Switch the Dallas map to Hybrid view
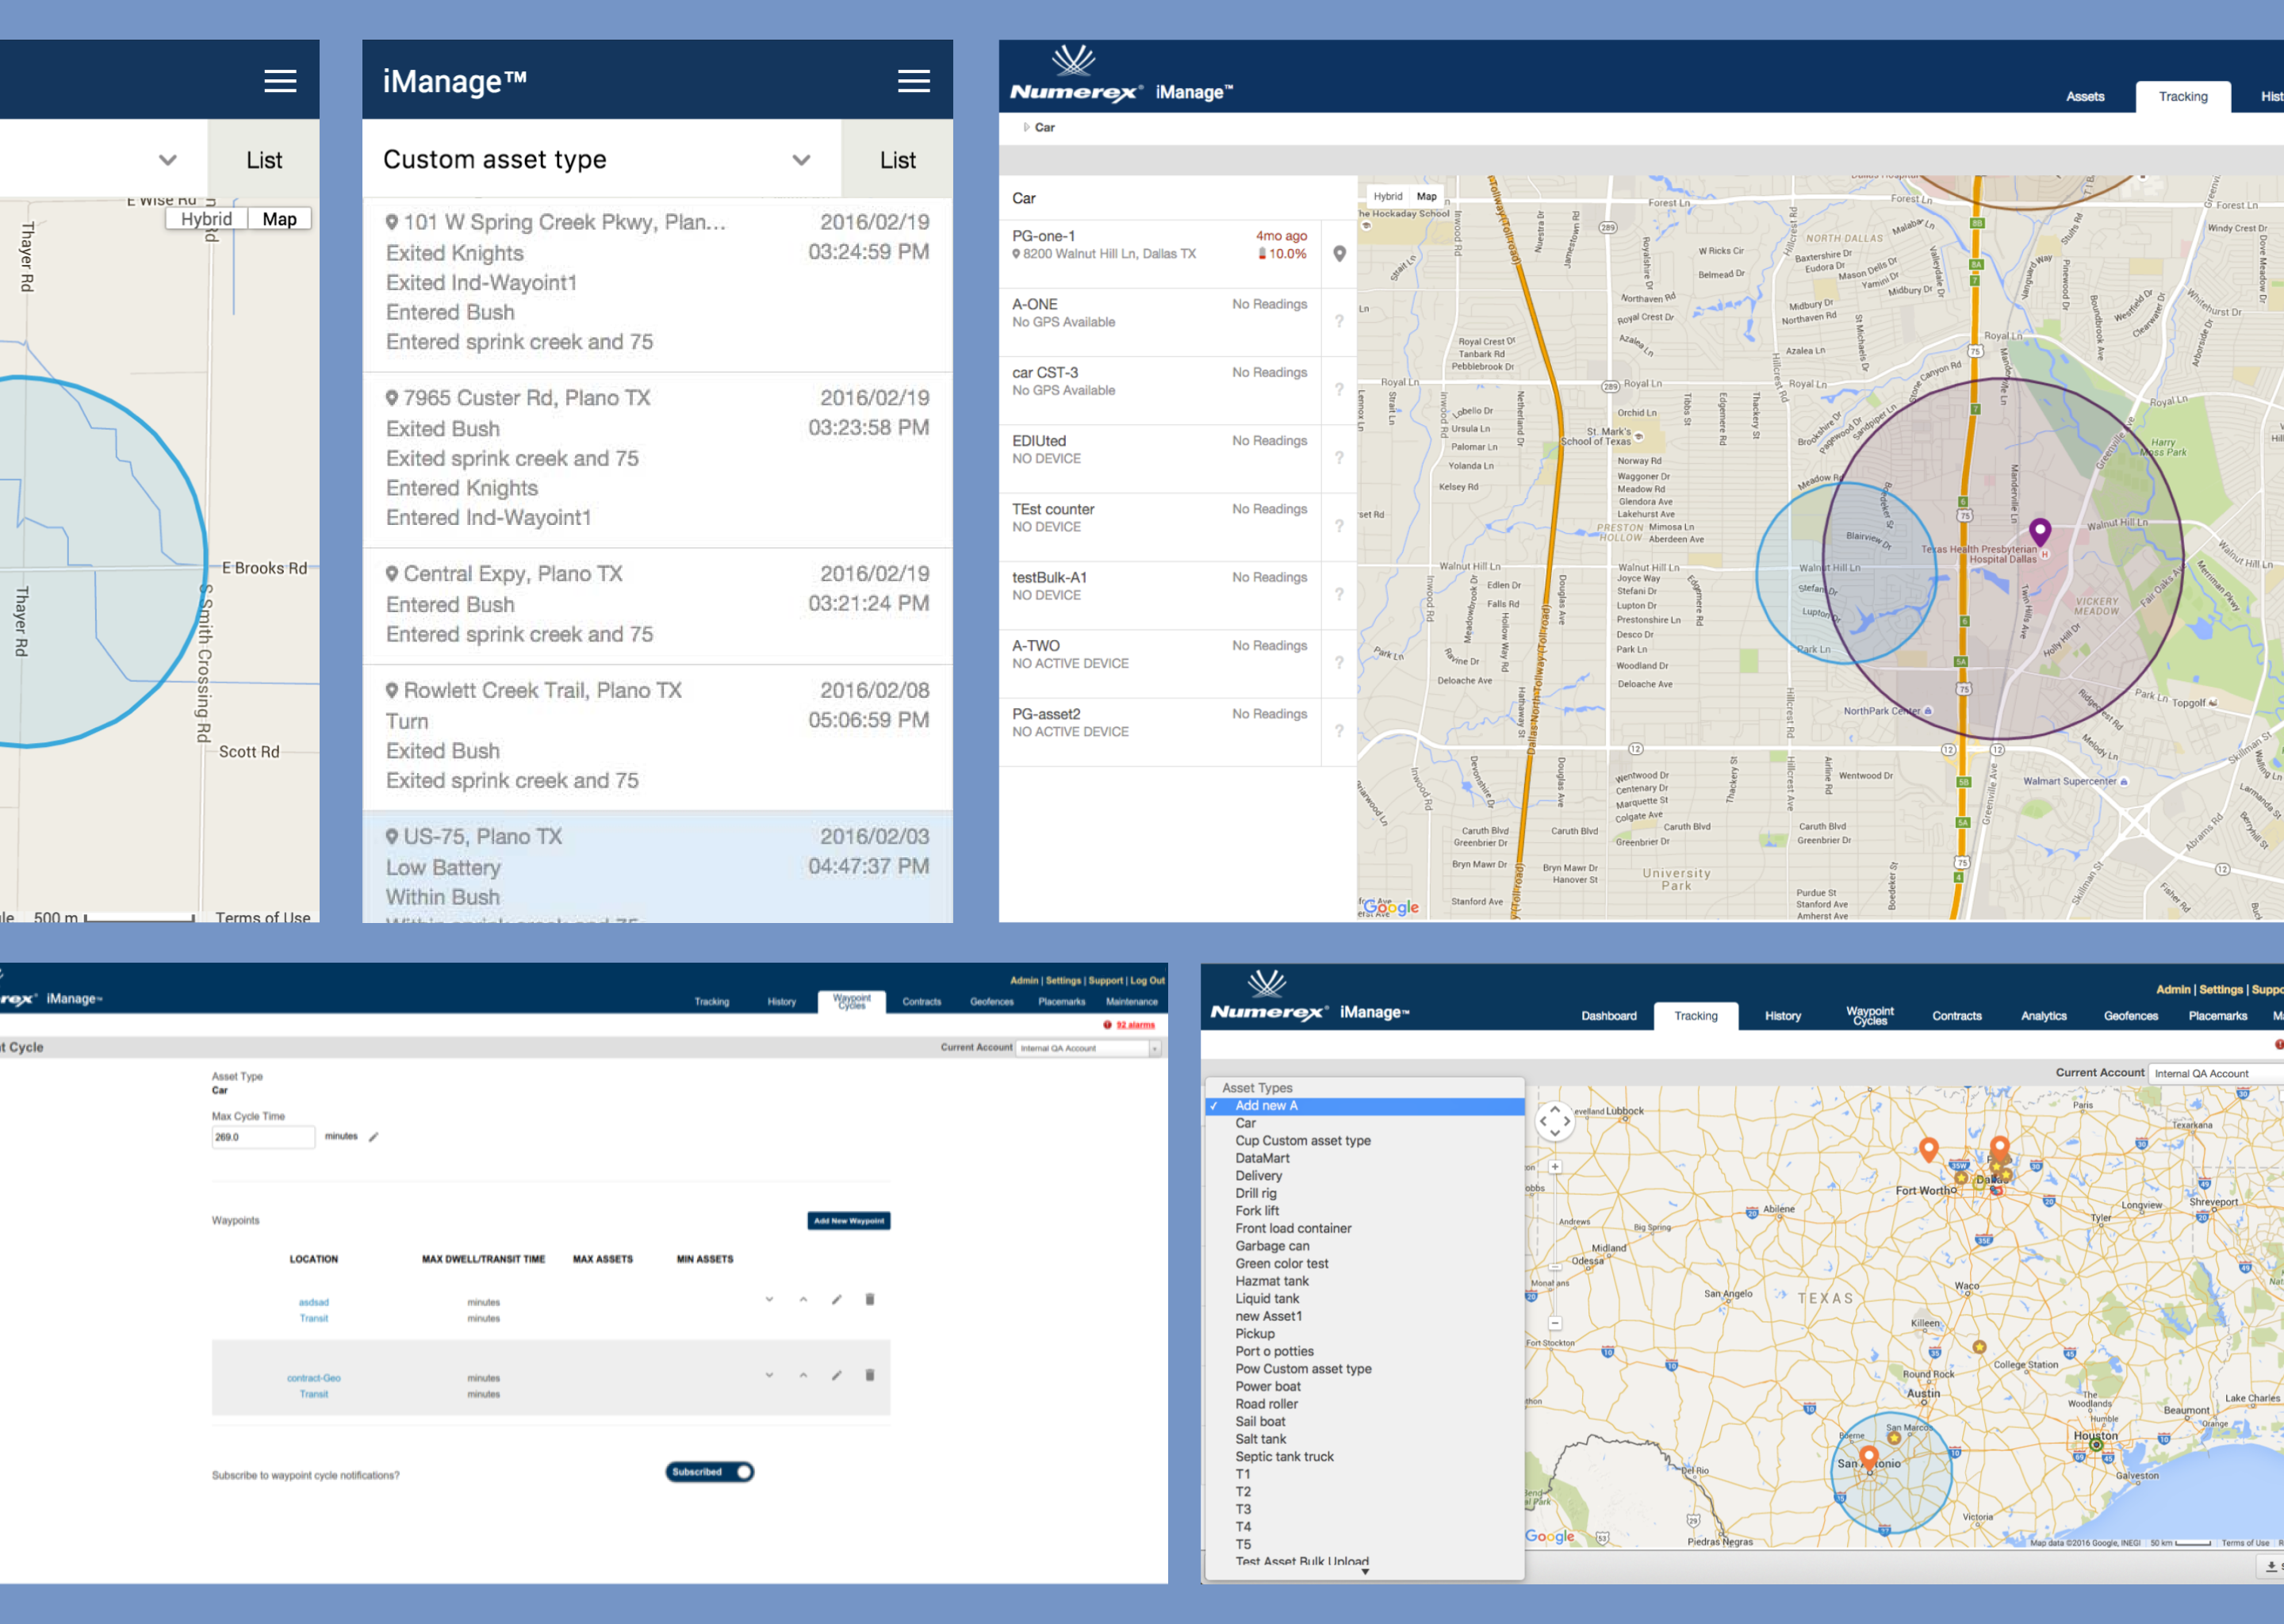This screenshot has height=1624, width=2284. [x=1388, y=196]
